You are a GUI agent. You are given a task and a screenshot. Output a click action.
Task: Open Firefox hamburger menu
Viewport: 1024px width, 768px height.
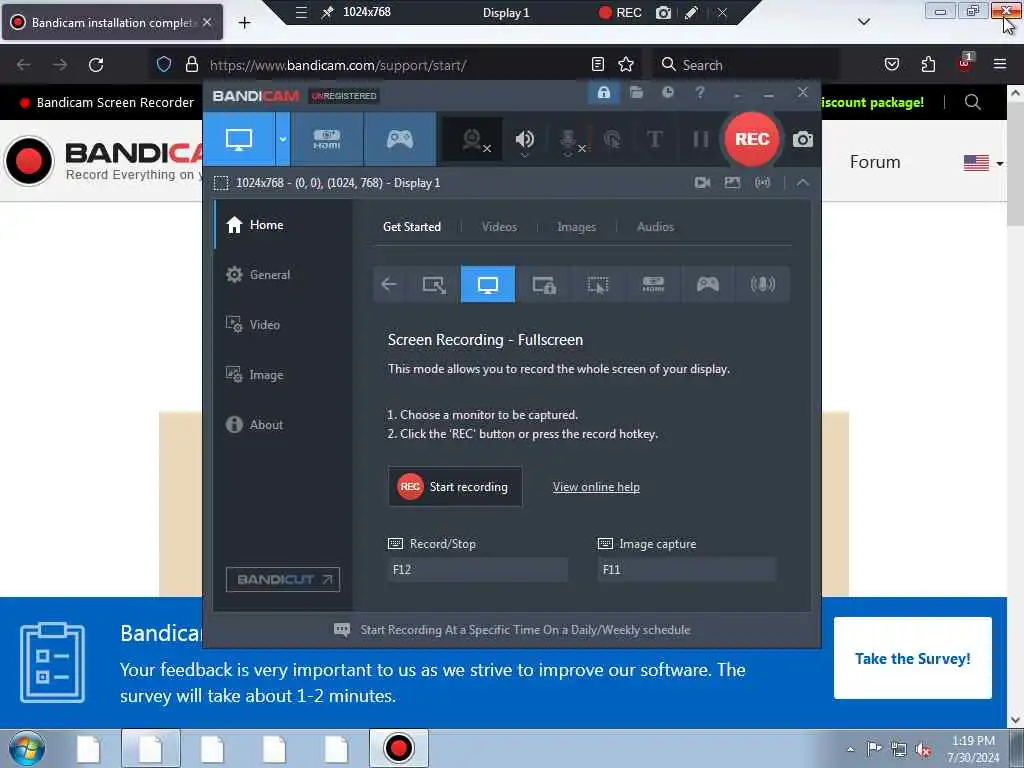[1000, 64]
